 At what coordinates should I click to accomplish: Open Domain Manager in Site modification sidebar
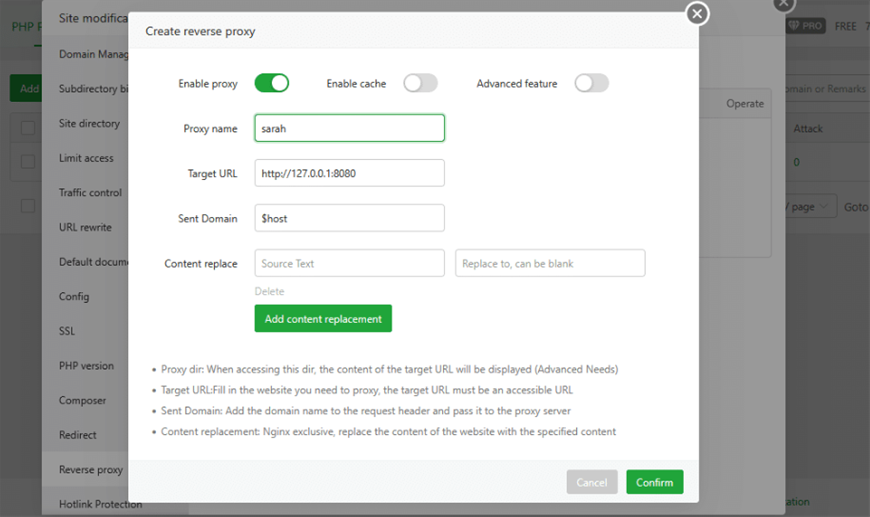93,54
